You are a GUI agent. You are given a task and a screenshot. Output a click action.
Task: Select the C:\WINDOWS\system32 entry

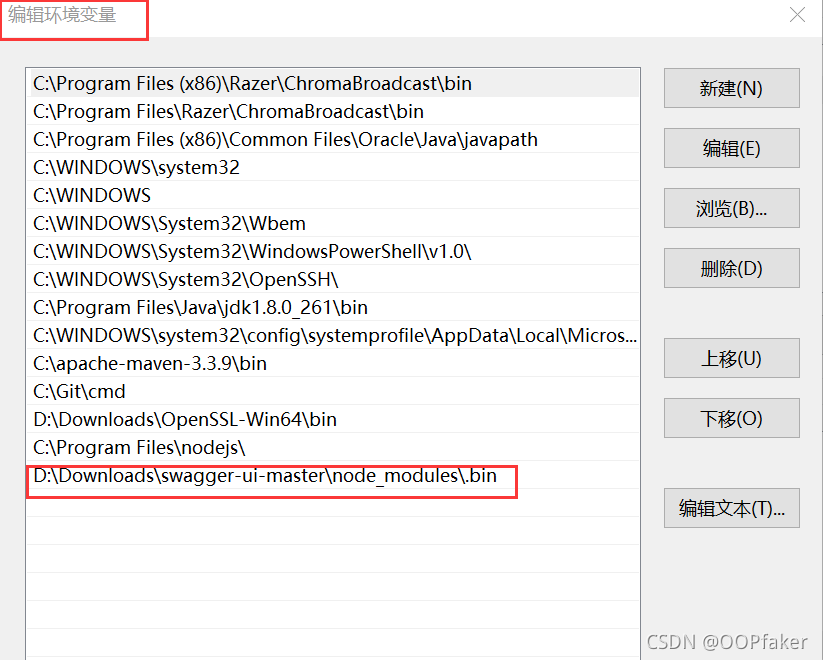coord(333,167)
